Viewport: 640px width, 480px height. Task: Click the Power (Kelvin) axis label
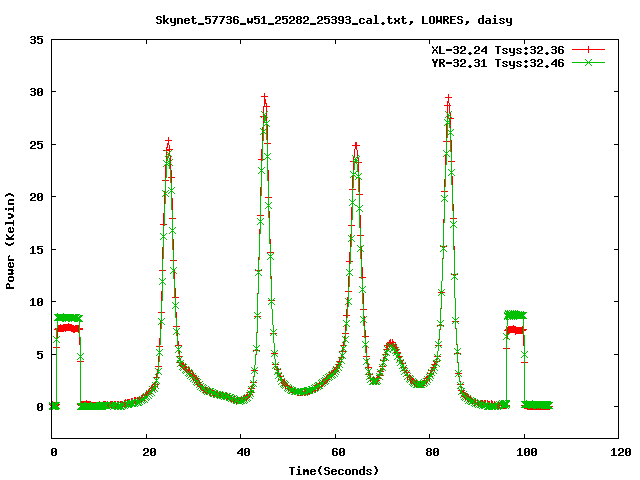[10, 241]
